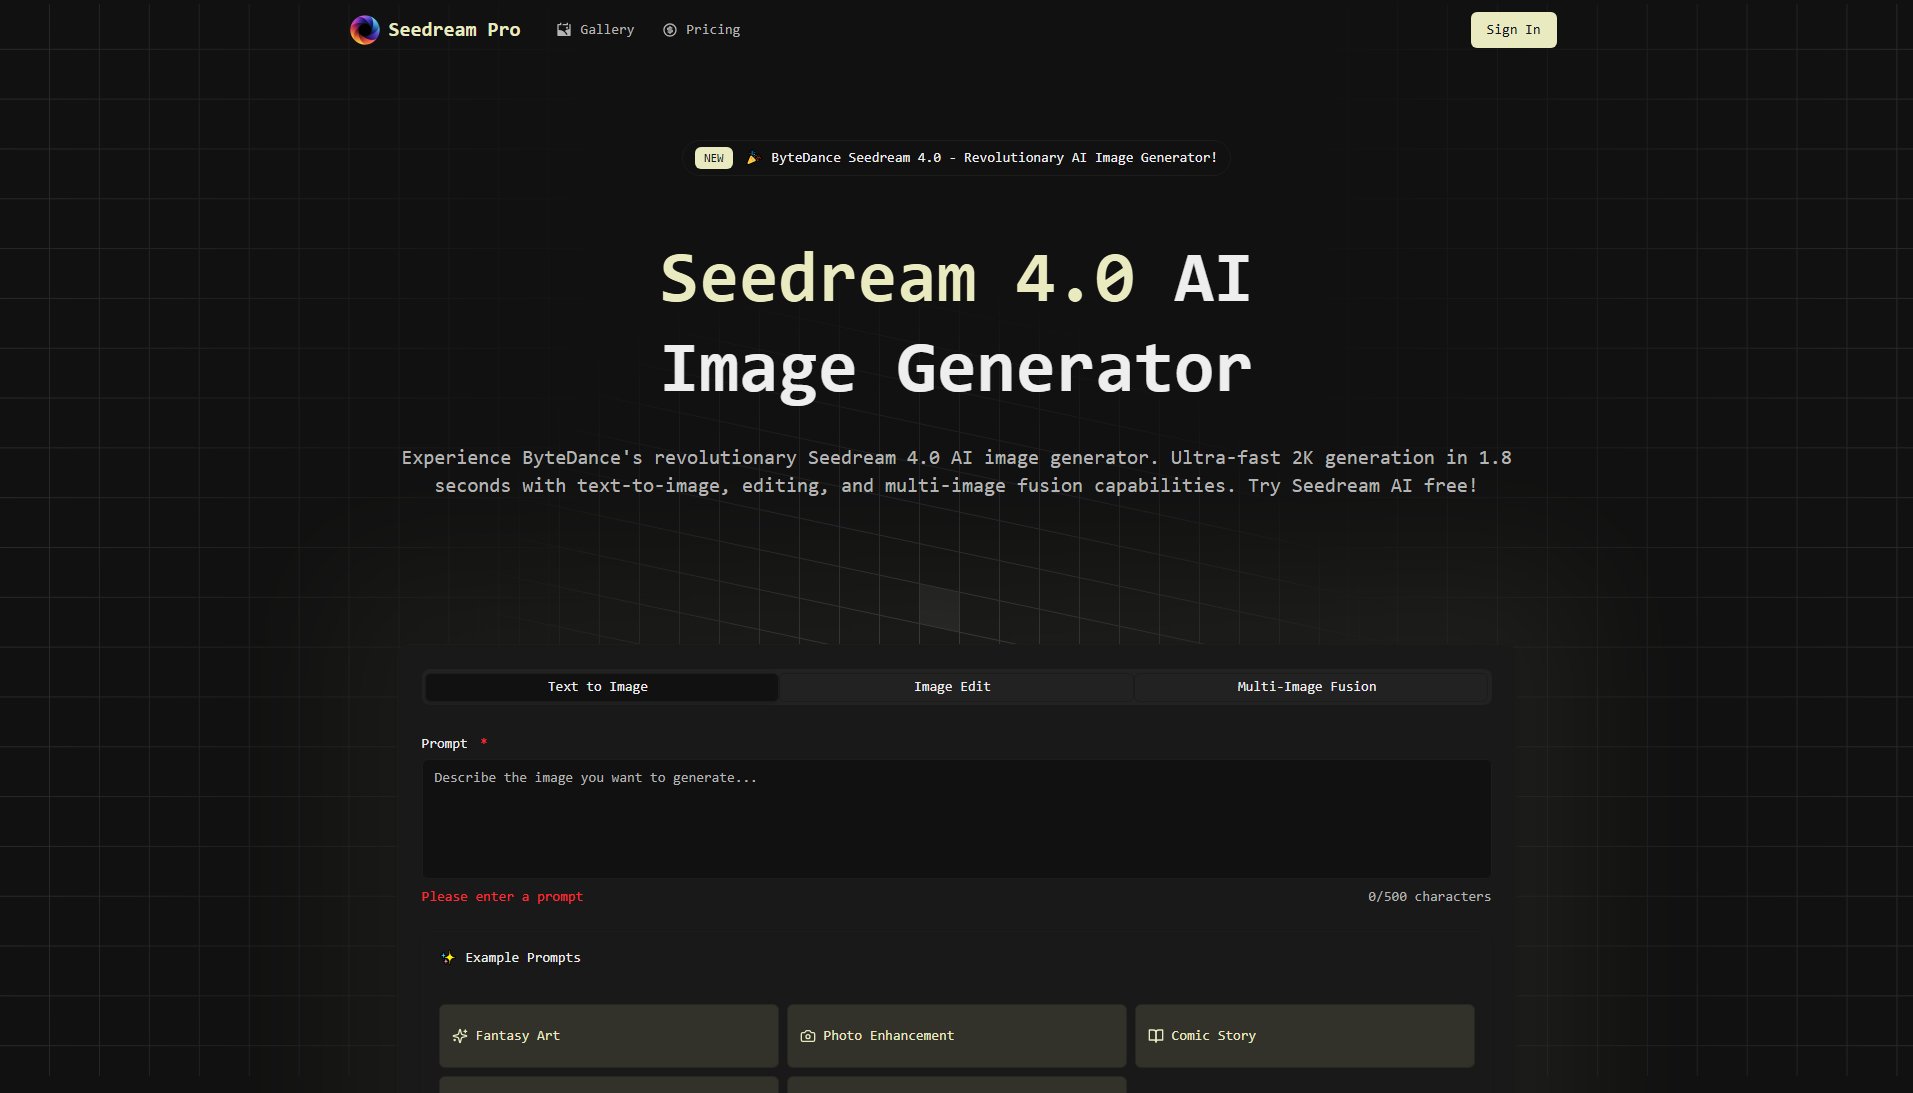Open the Gallery page
Viewport: 1913px width, 1093px height.
[596, 30]
